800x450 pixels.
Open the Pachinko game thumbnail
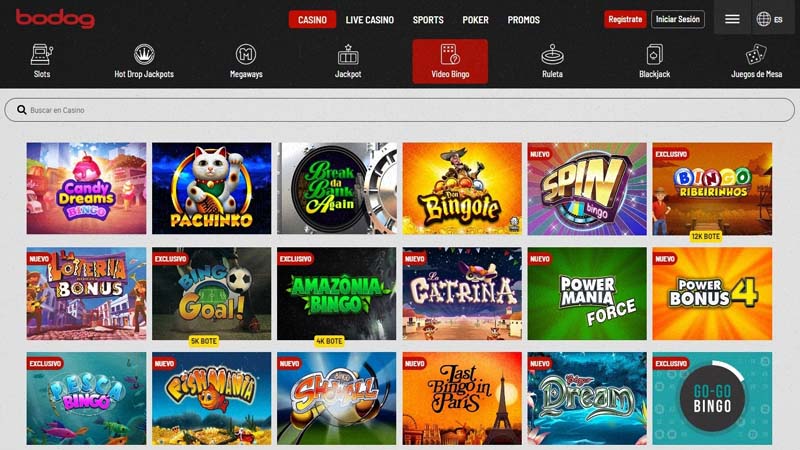[212, 188]
